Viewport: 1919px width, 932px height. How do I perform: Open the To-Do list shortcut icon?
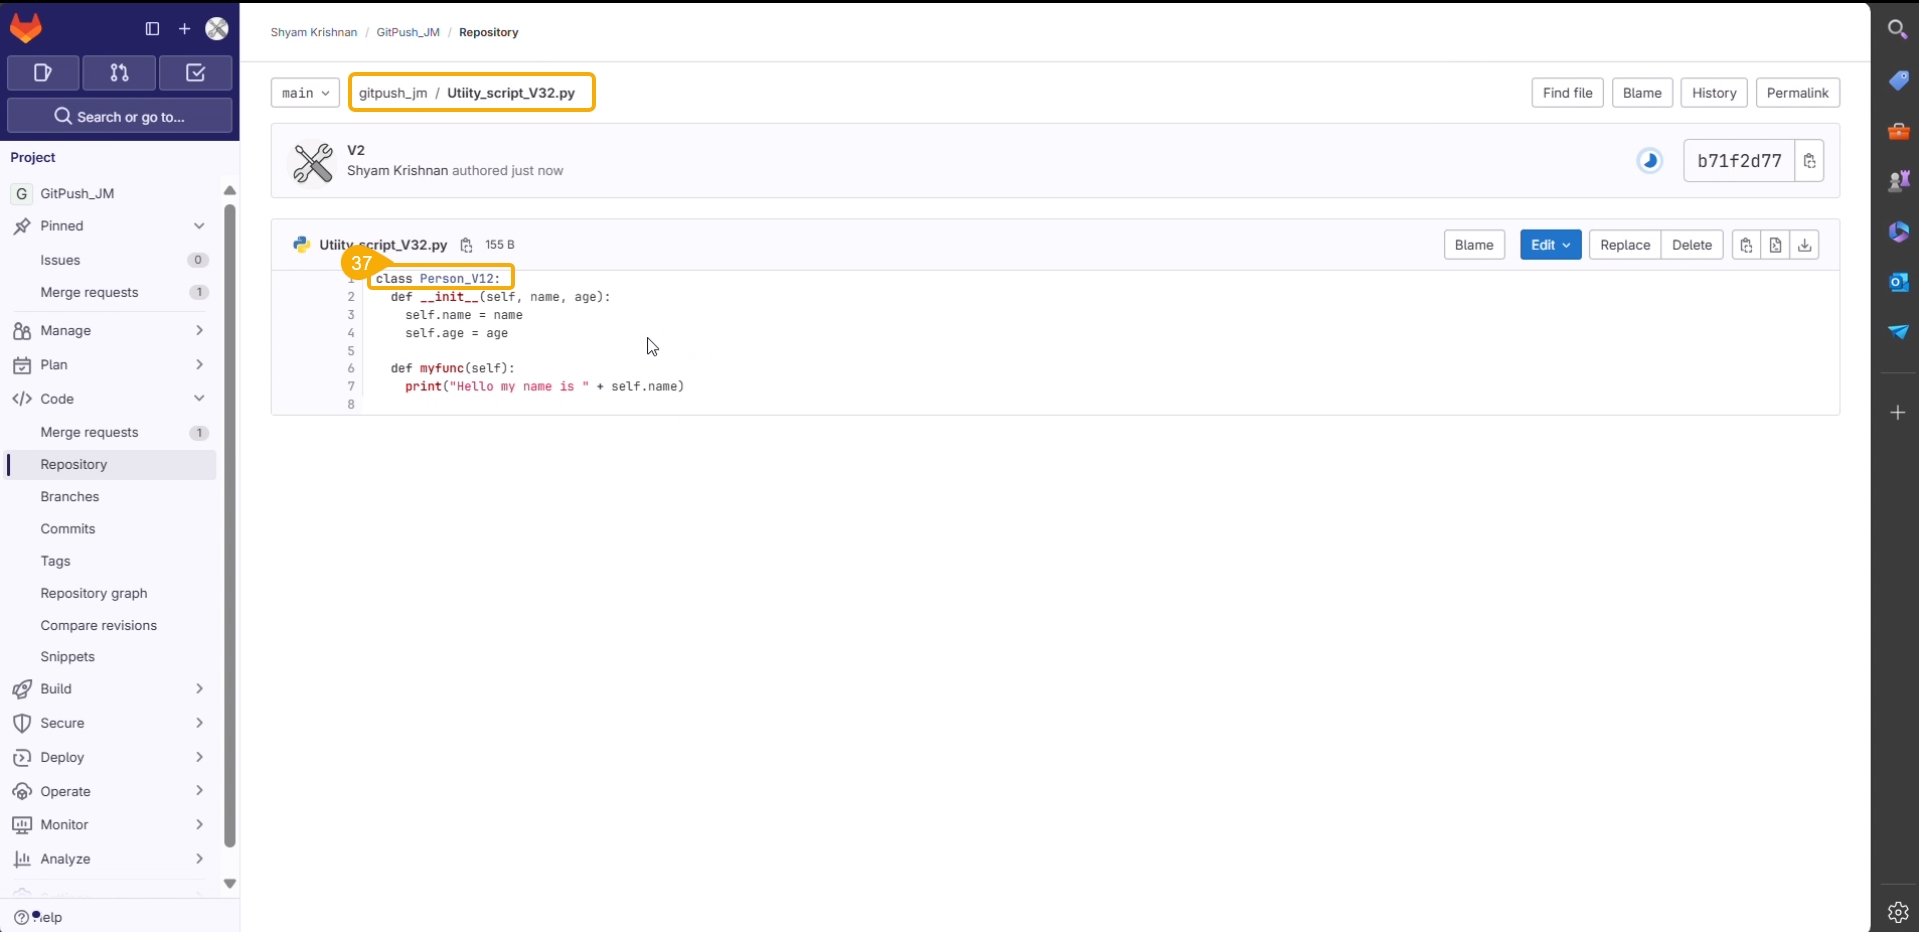click(x=196, y=73)
